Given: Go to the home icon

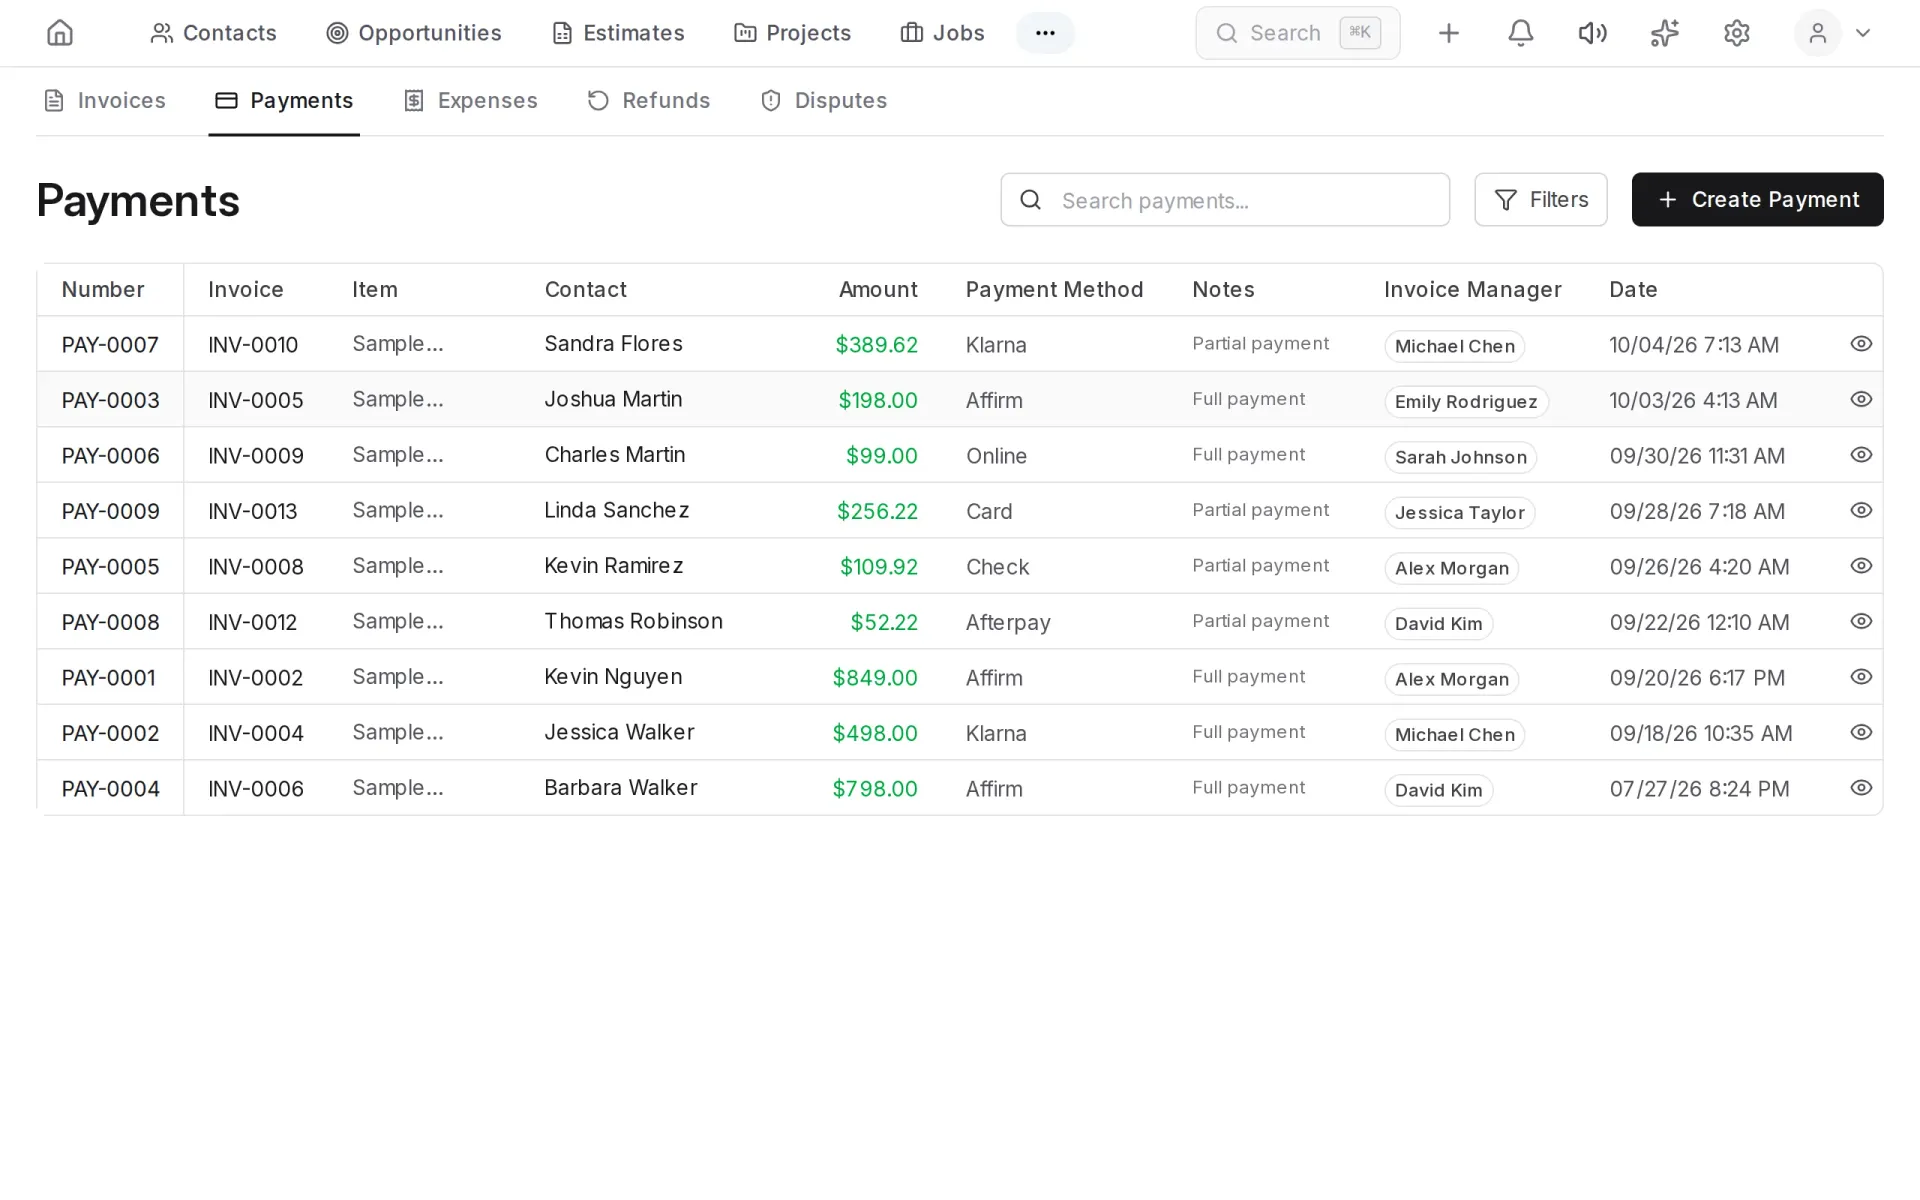Looking at the screenshot, I should coord(60,33).
